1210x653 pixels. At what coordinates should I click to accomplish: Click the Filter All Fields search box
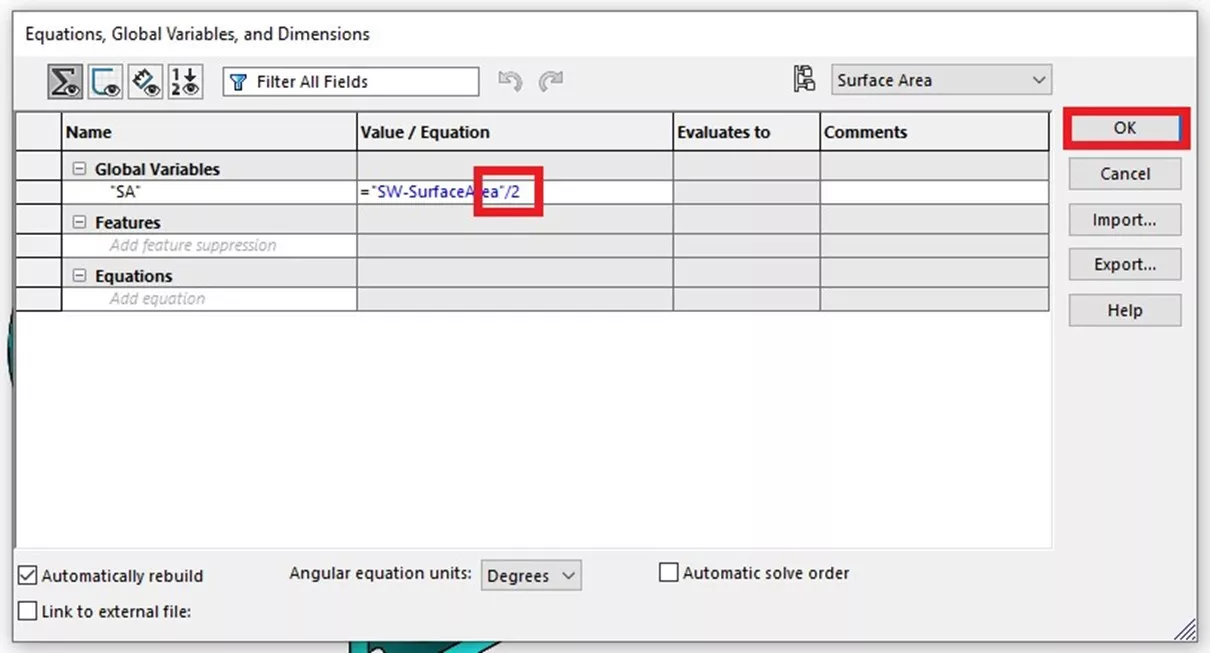point(350,81)
